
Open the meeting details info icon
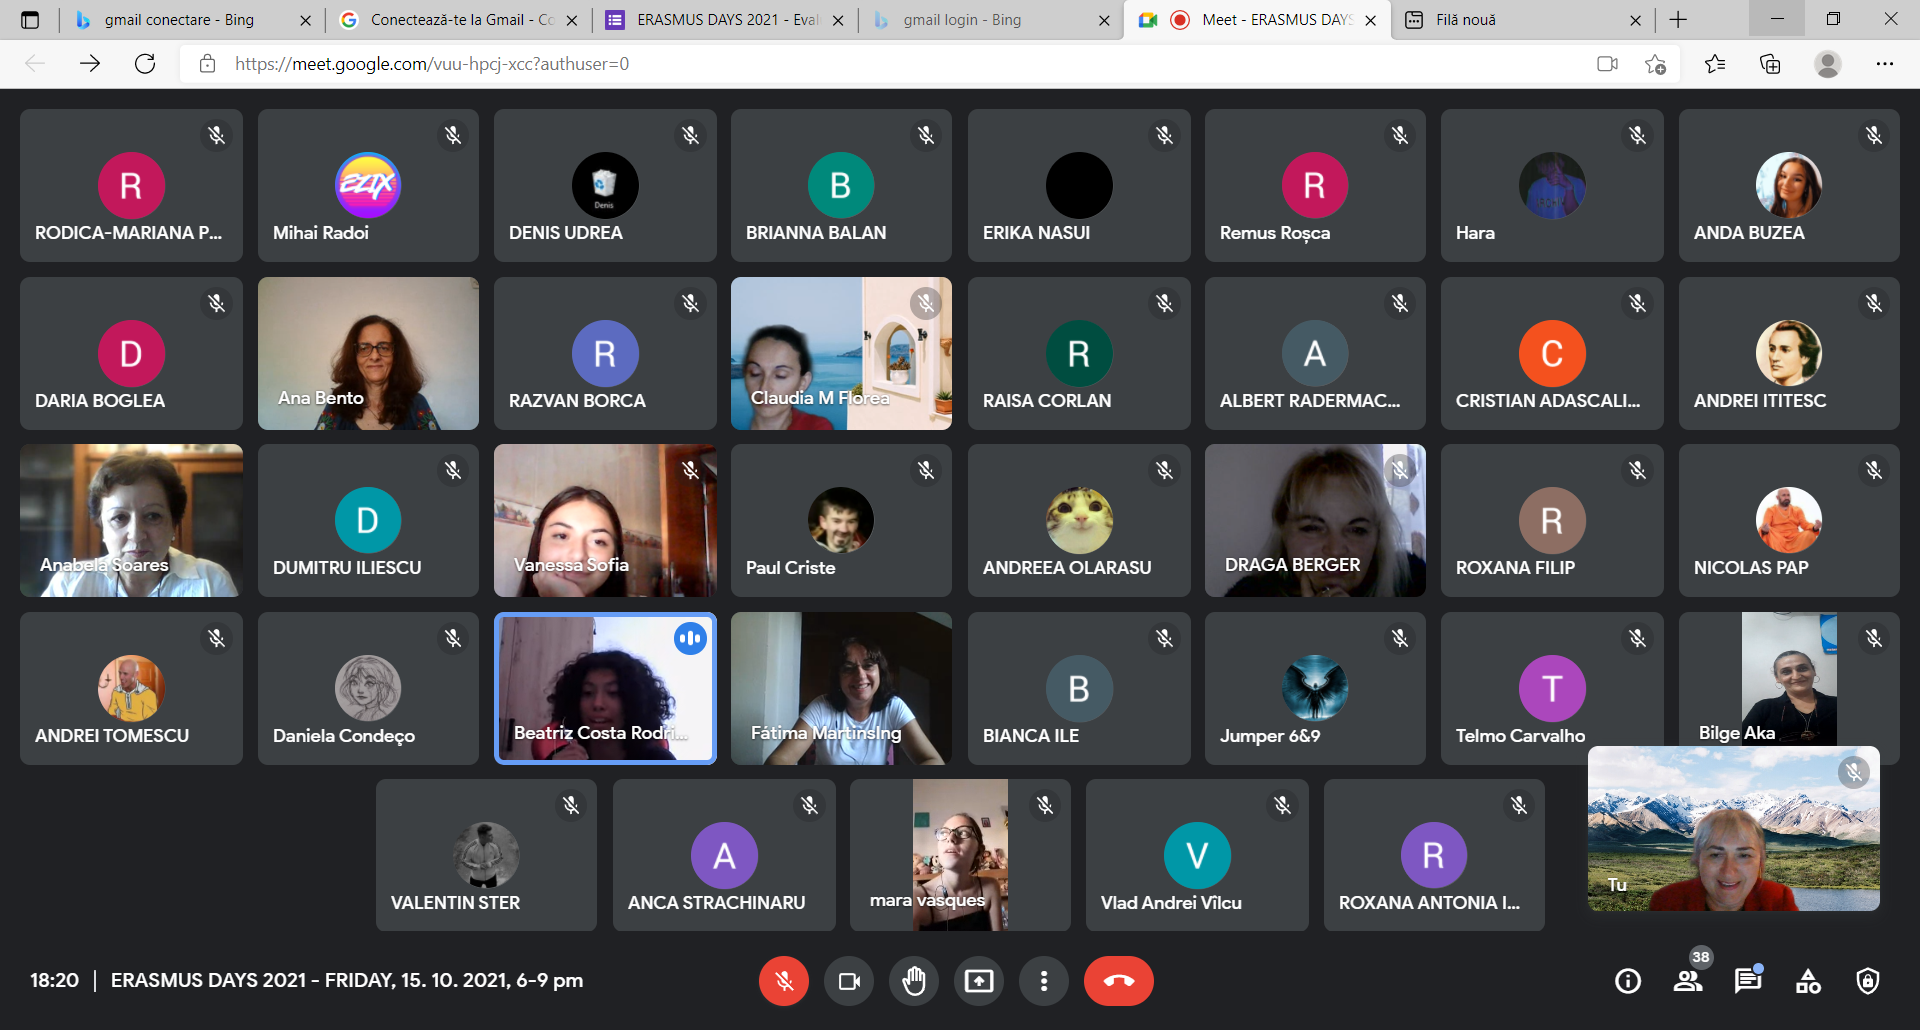point(1628,981)
